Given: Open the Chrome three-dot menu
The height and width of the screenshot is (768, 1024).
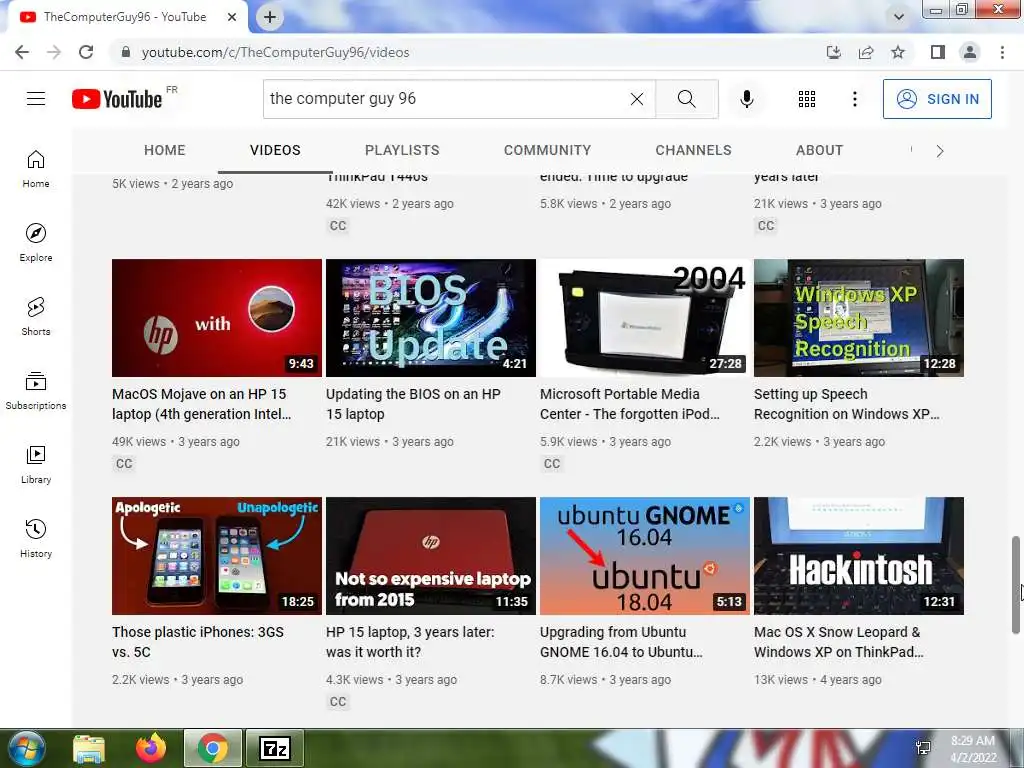Looking at the screenshot, I should click(x=1002, y=52).
